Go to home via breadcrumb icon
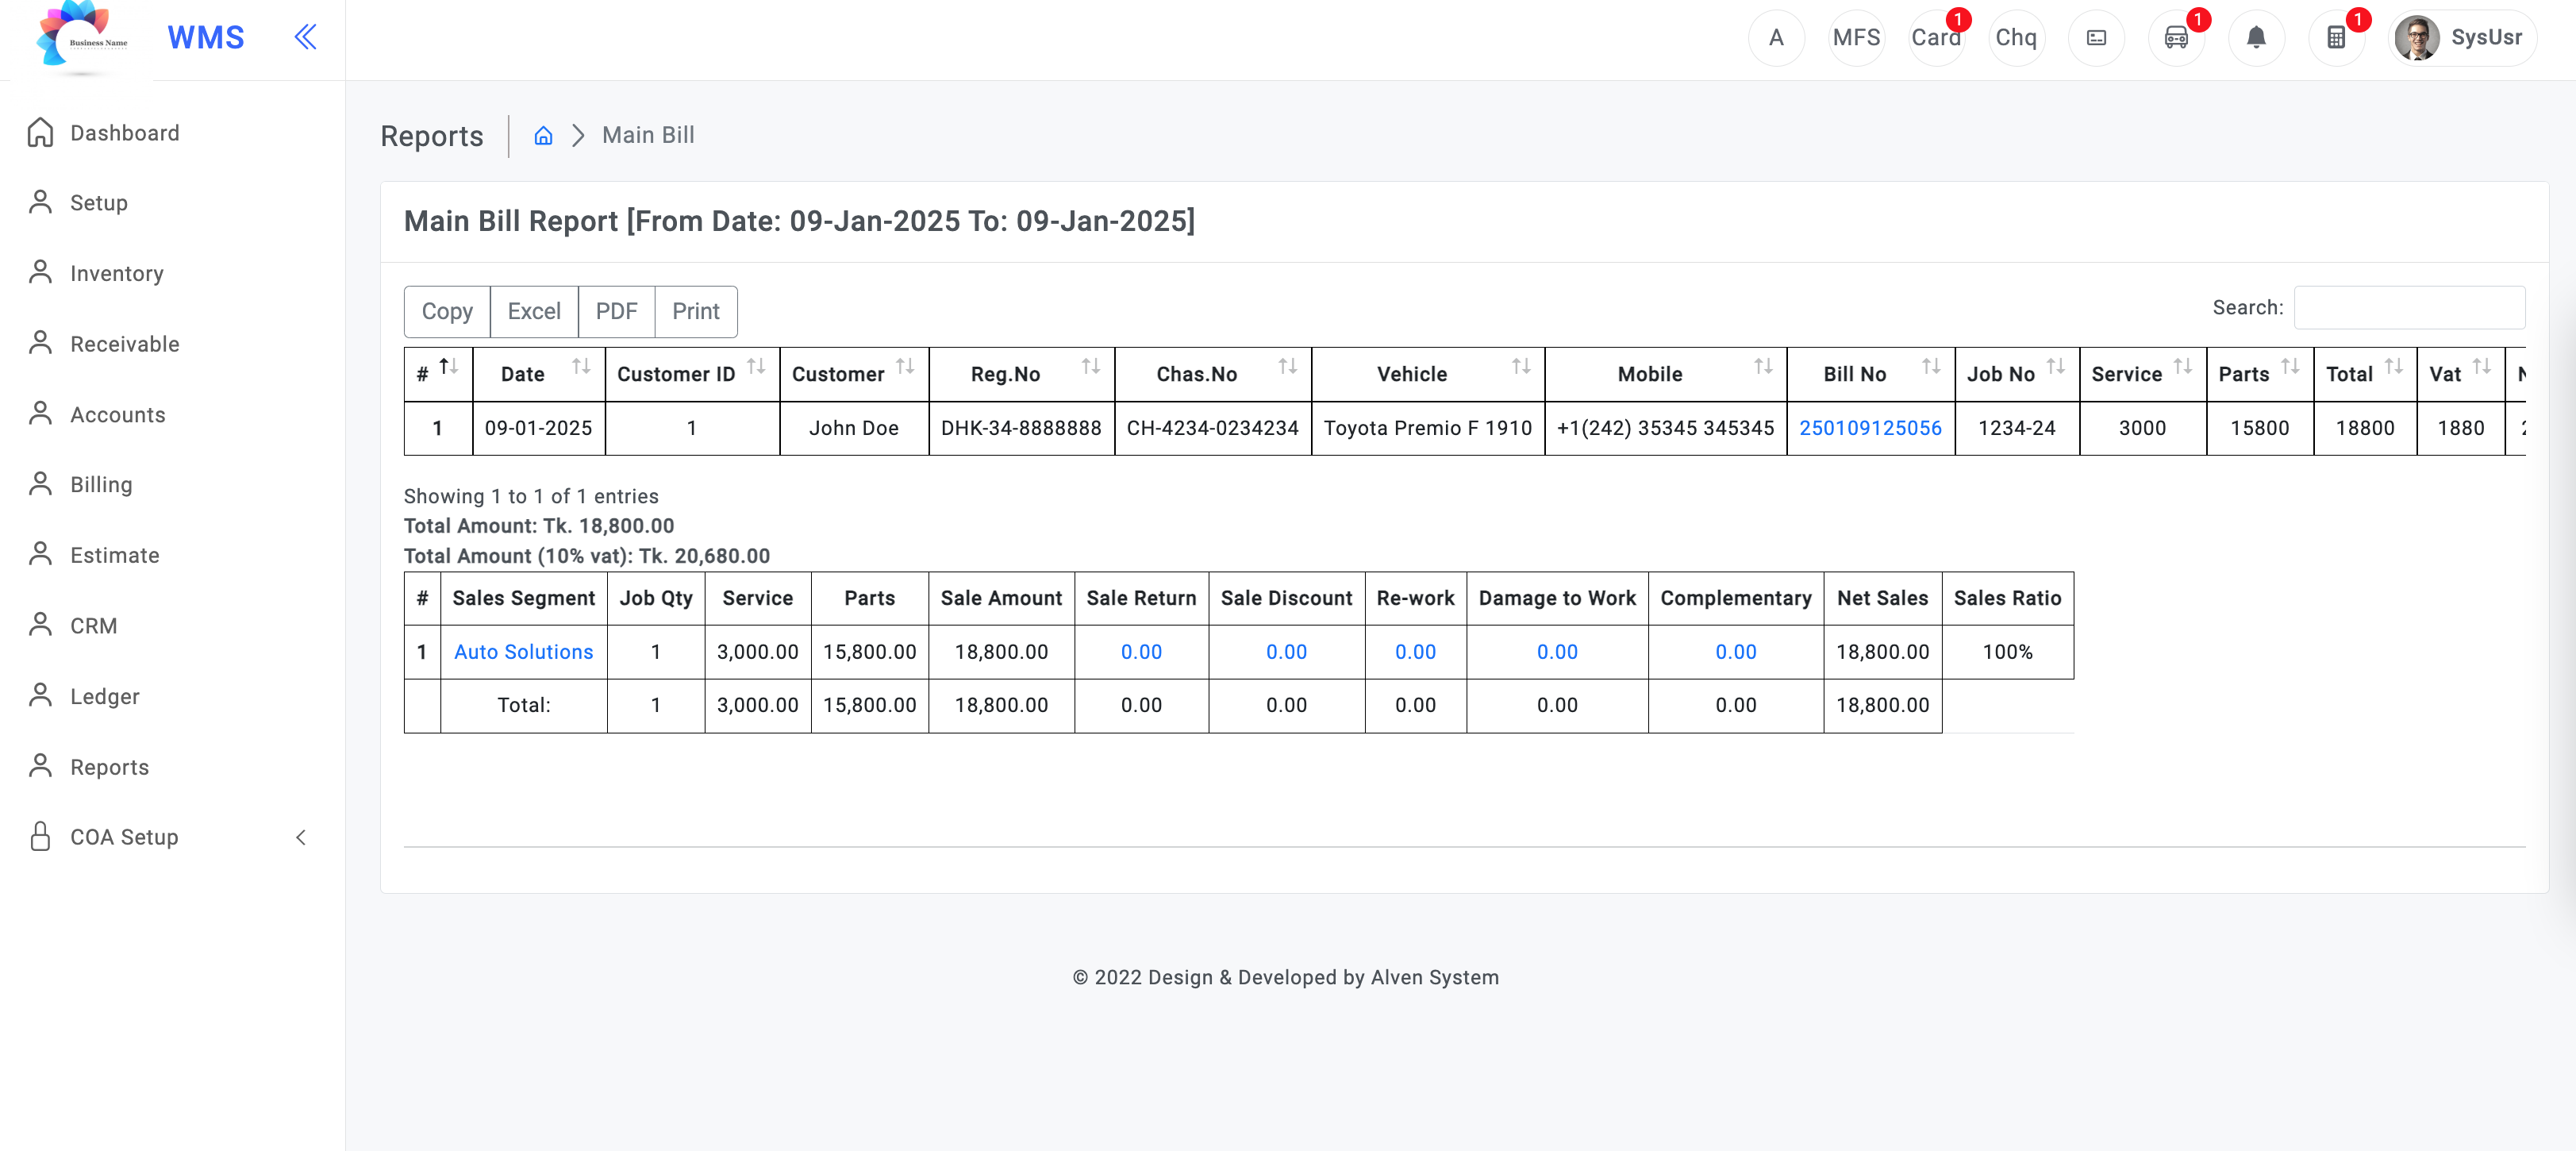Screen dimensions: 2576x1151 543,135
